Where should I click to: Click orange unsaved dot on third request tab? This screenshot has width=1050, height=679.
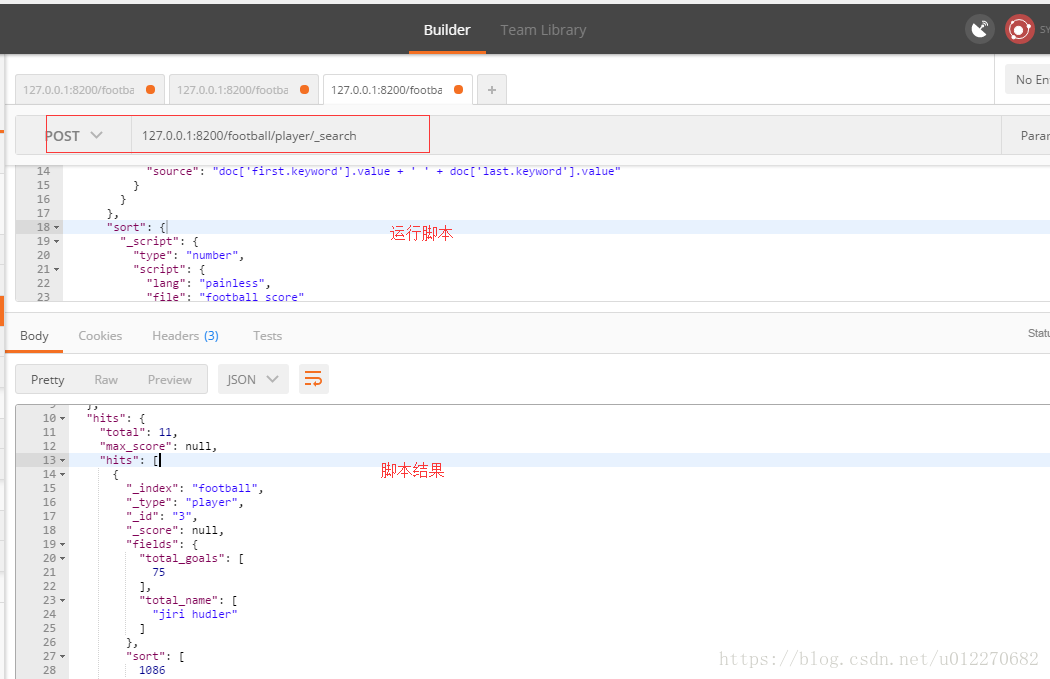[x=459, y=90]
